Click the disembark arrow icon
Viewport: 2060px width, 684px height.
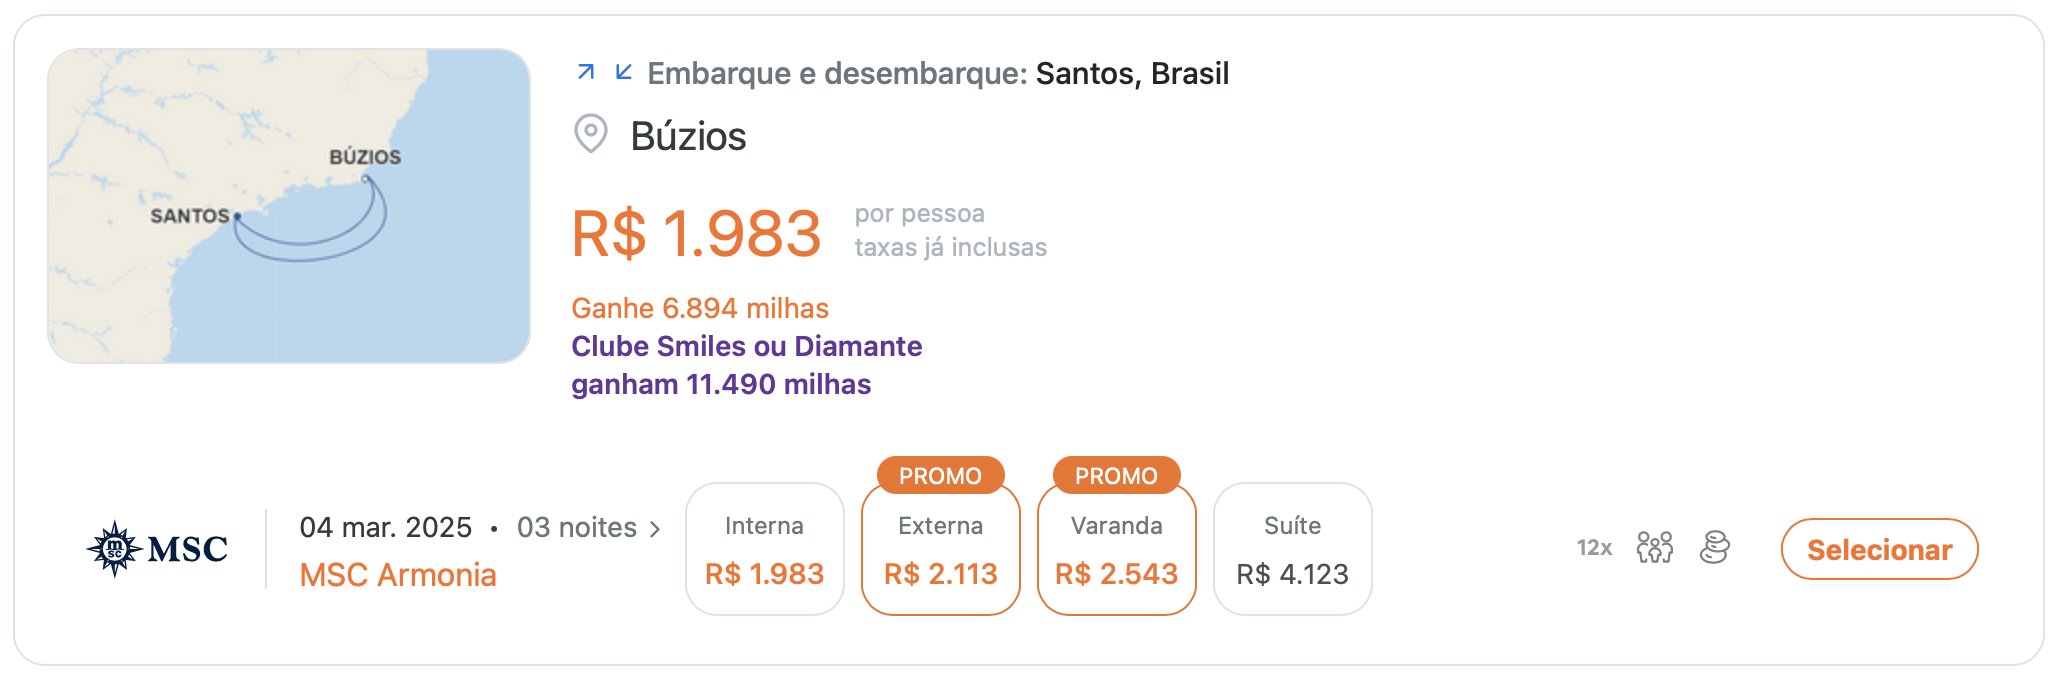tap(624, 72)
